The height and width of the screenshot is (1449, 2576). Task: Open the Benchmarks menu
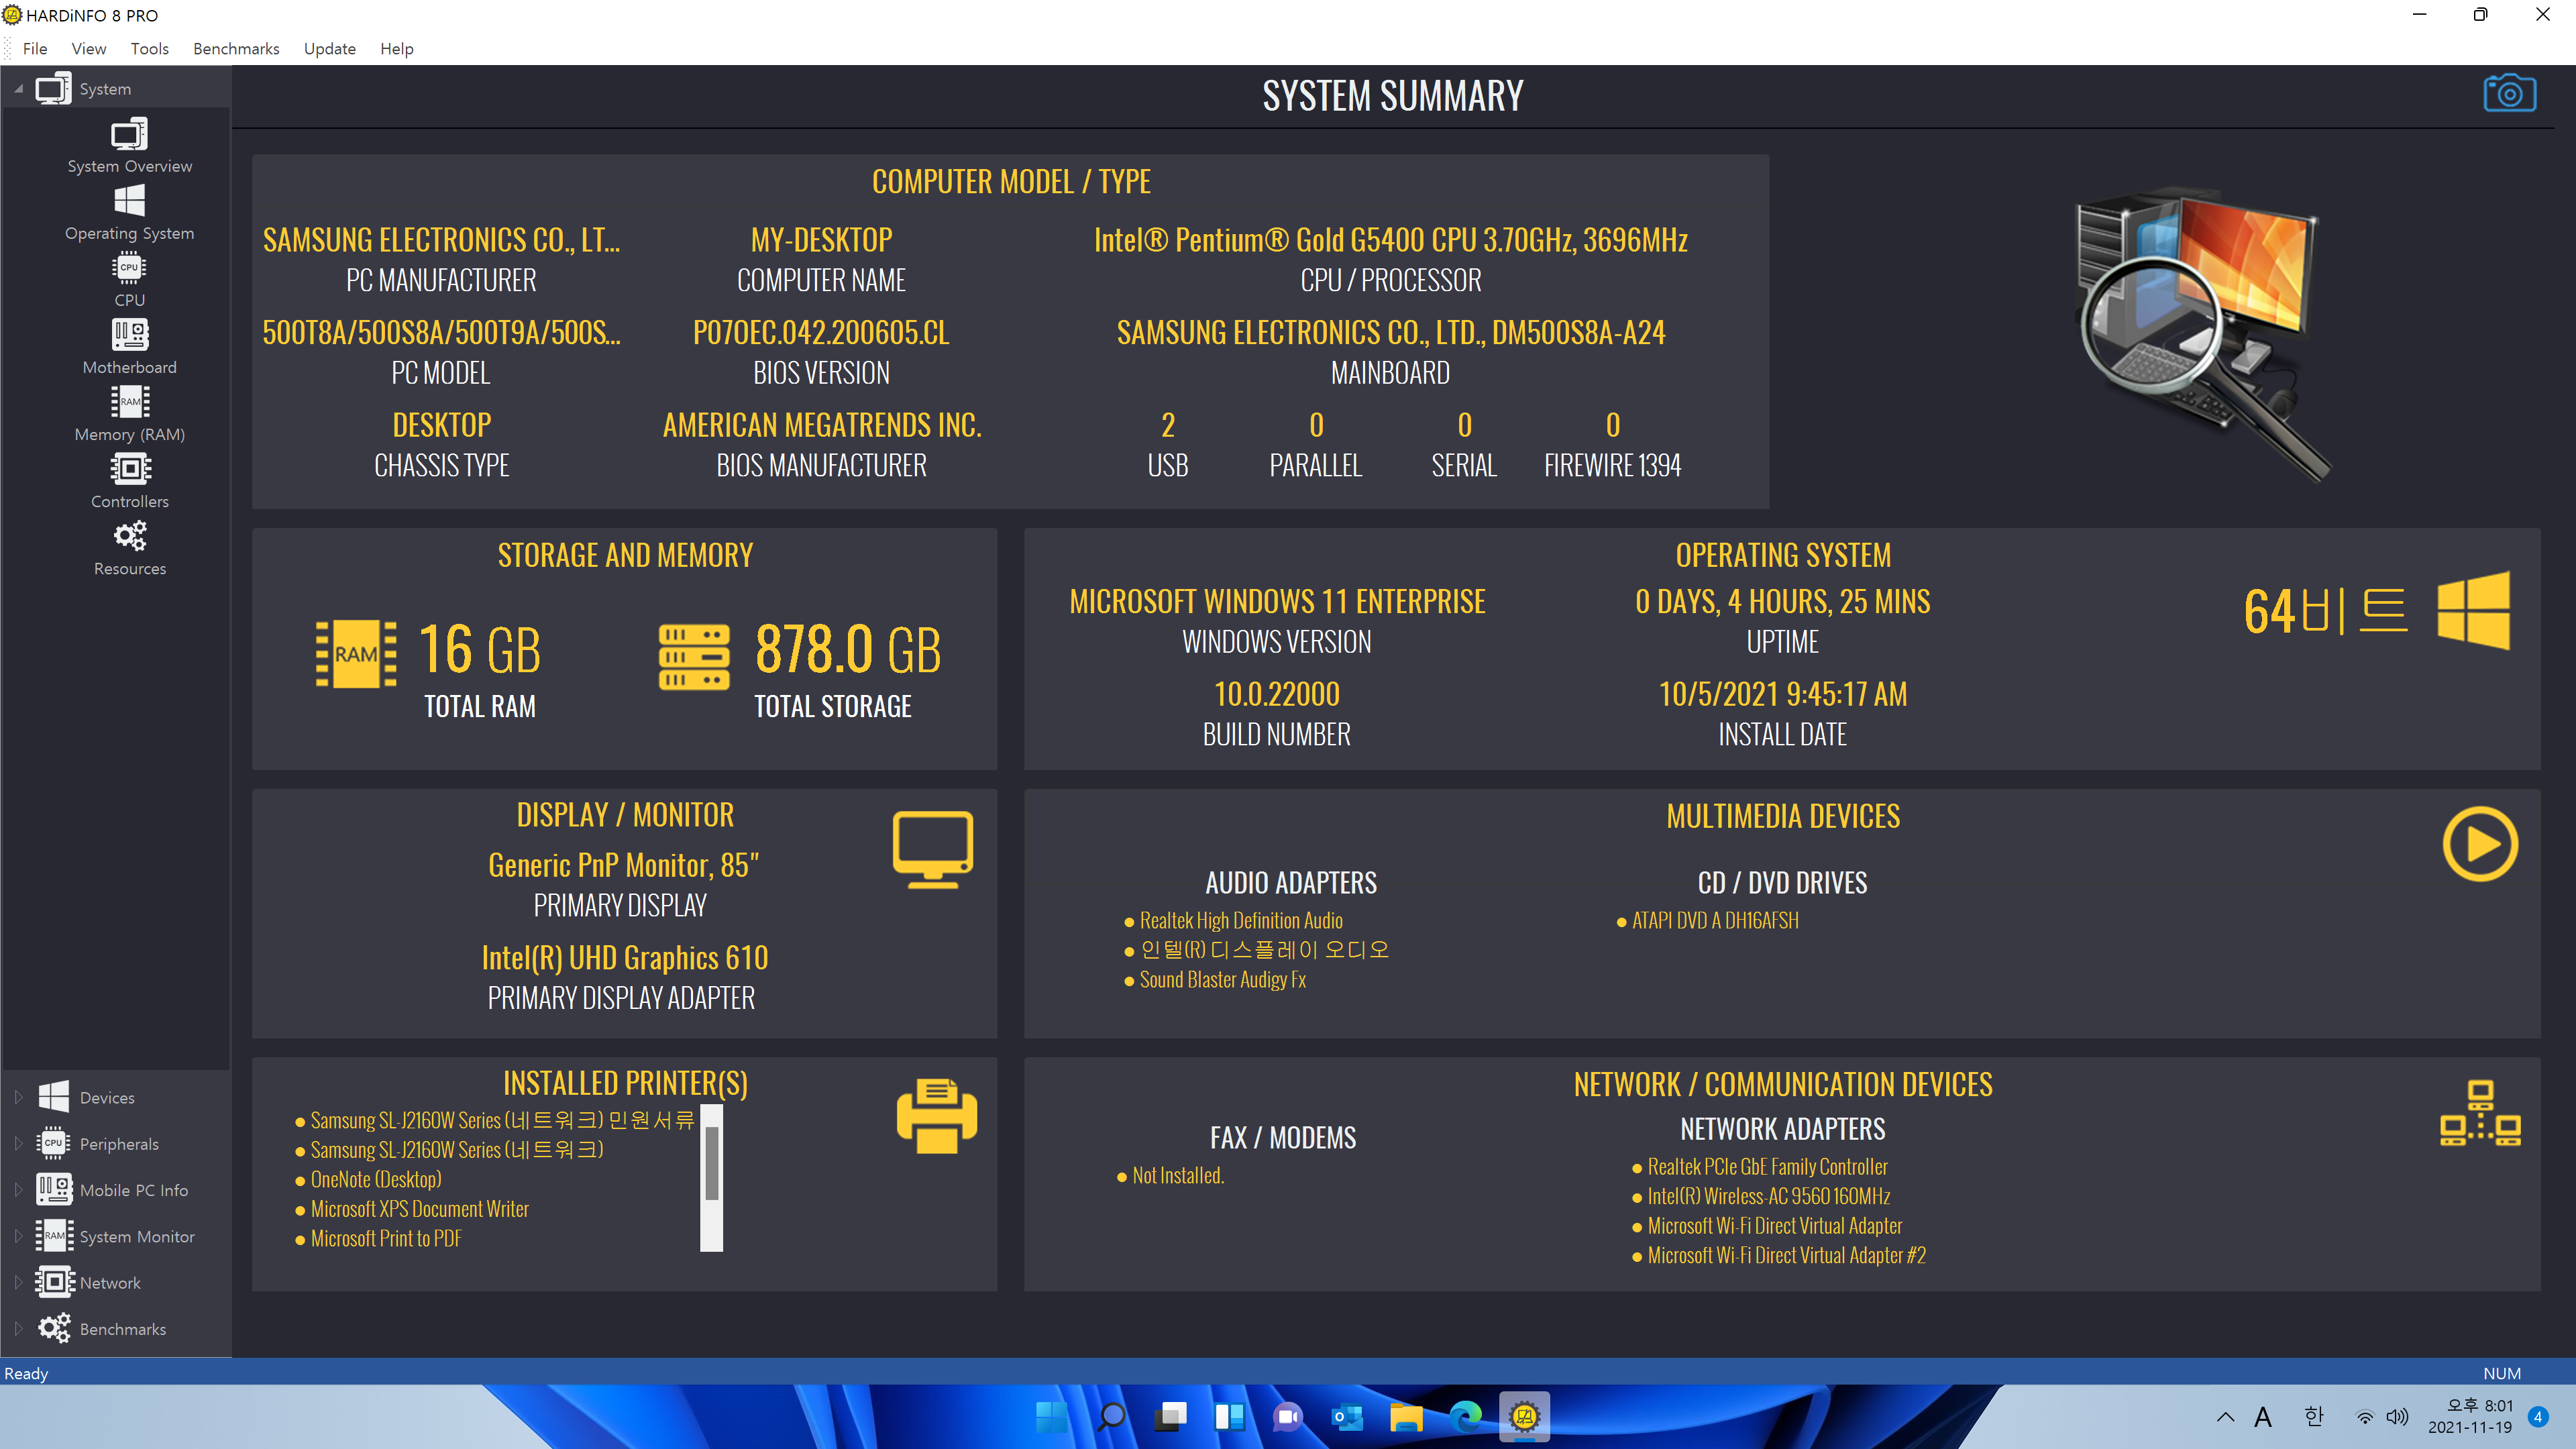point(236,48)
